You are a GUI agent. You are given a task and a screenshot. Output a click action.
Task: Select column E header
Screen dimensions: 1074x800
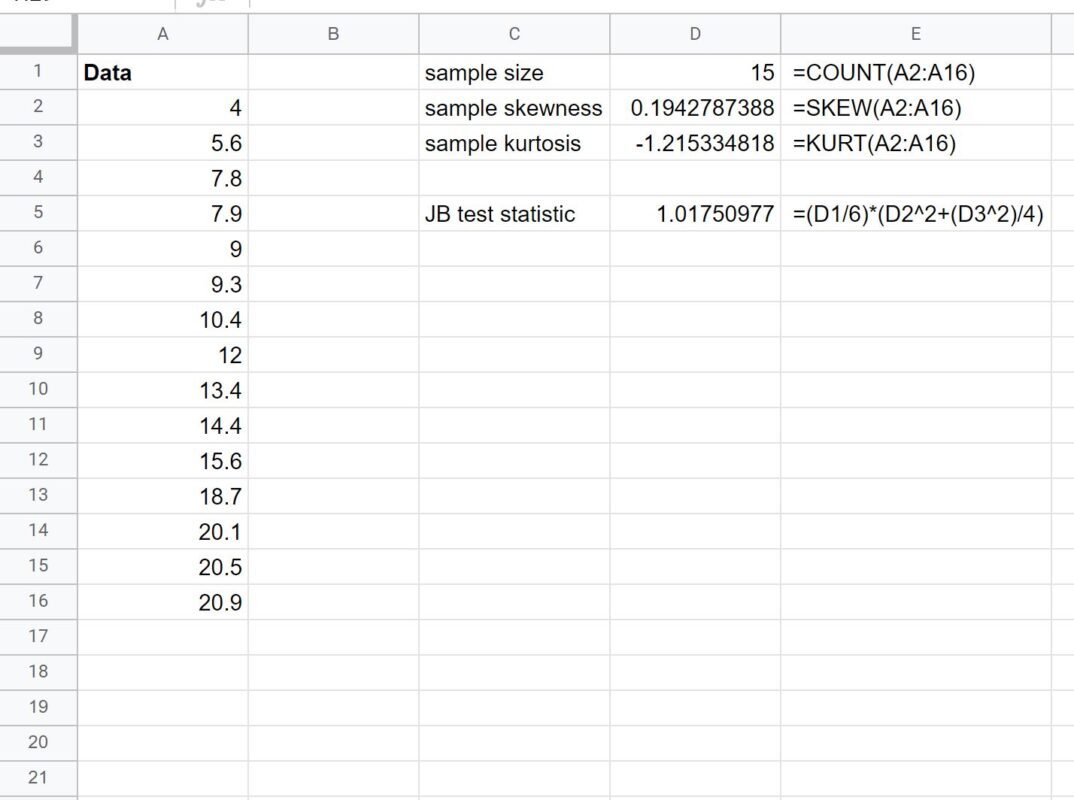[x=916, y=34]
